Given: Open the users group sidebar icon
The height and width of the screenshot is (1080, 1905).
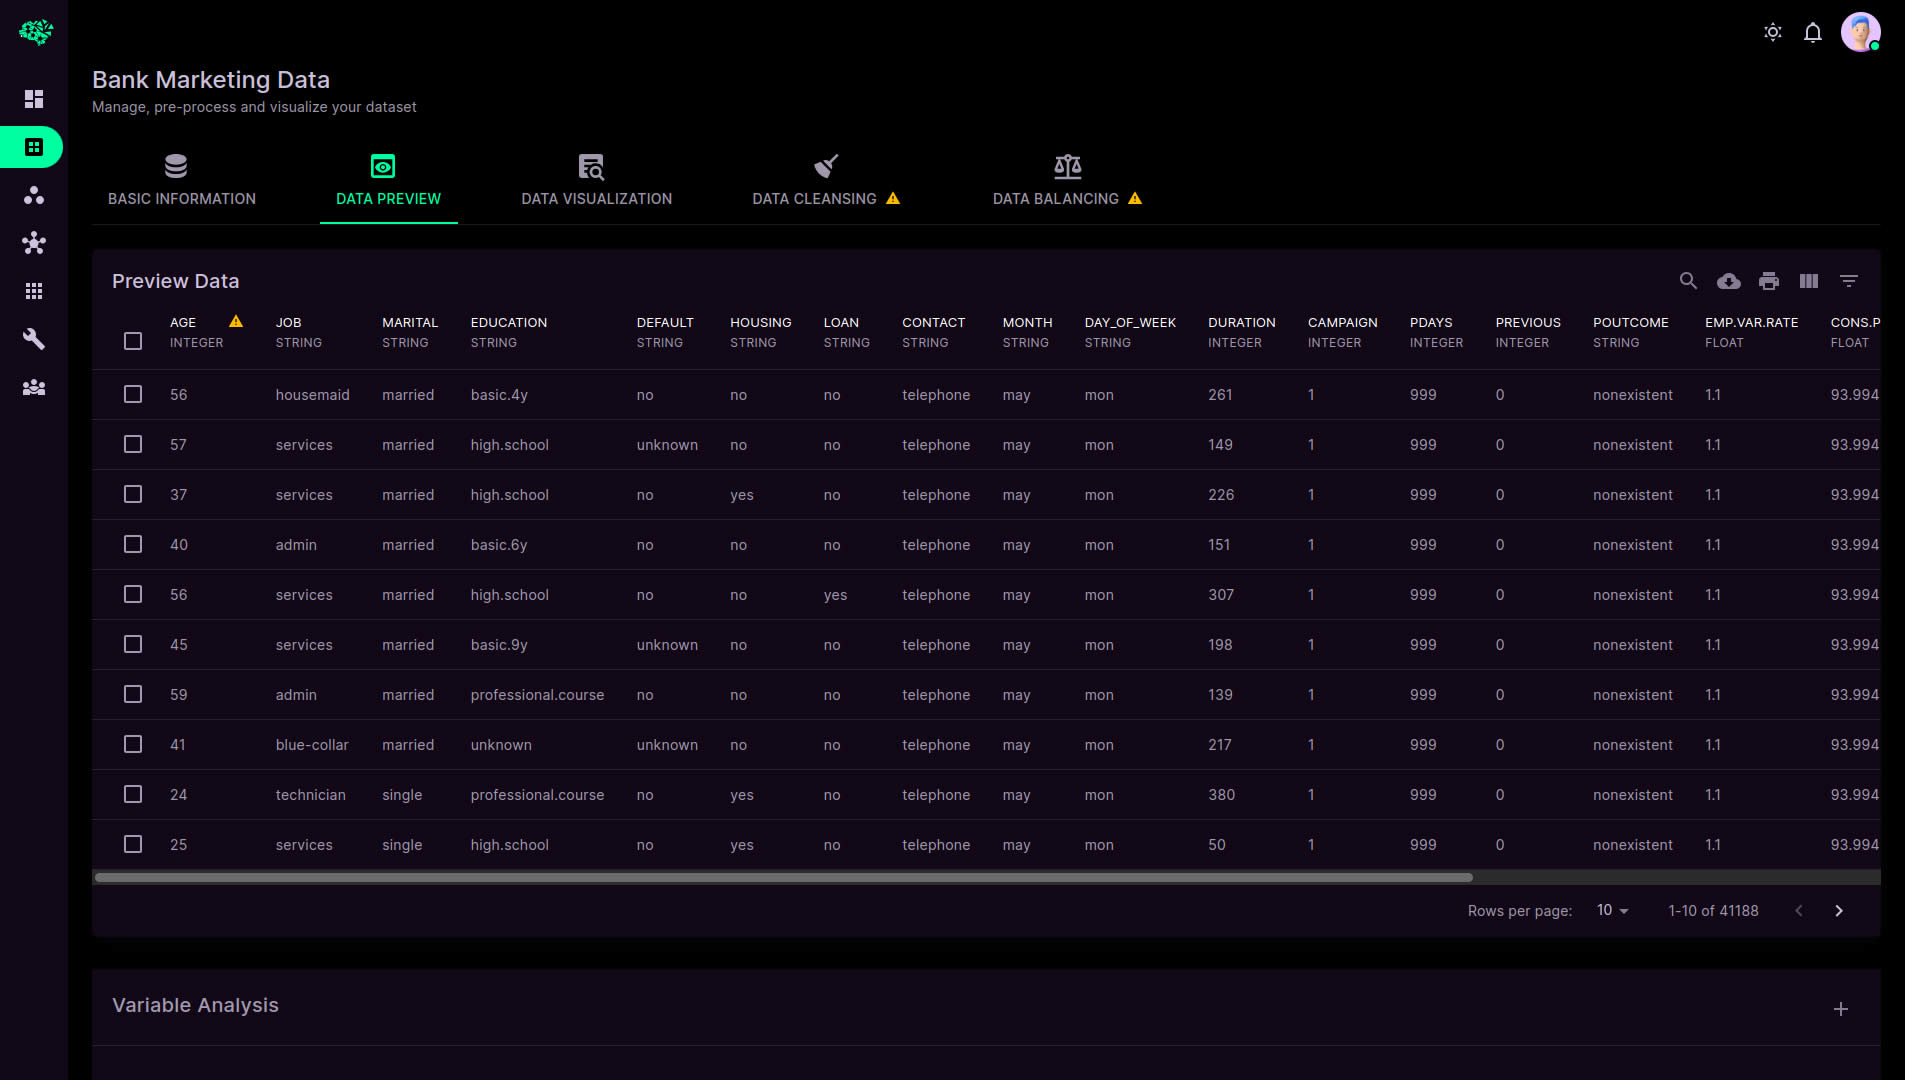Looking at the screenshot, I should 34,387.
